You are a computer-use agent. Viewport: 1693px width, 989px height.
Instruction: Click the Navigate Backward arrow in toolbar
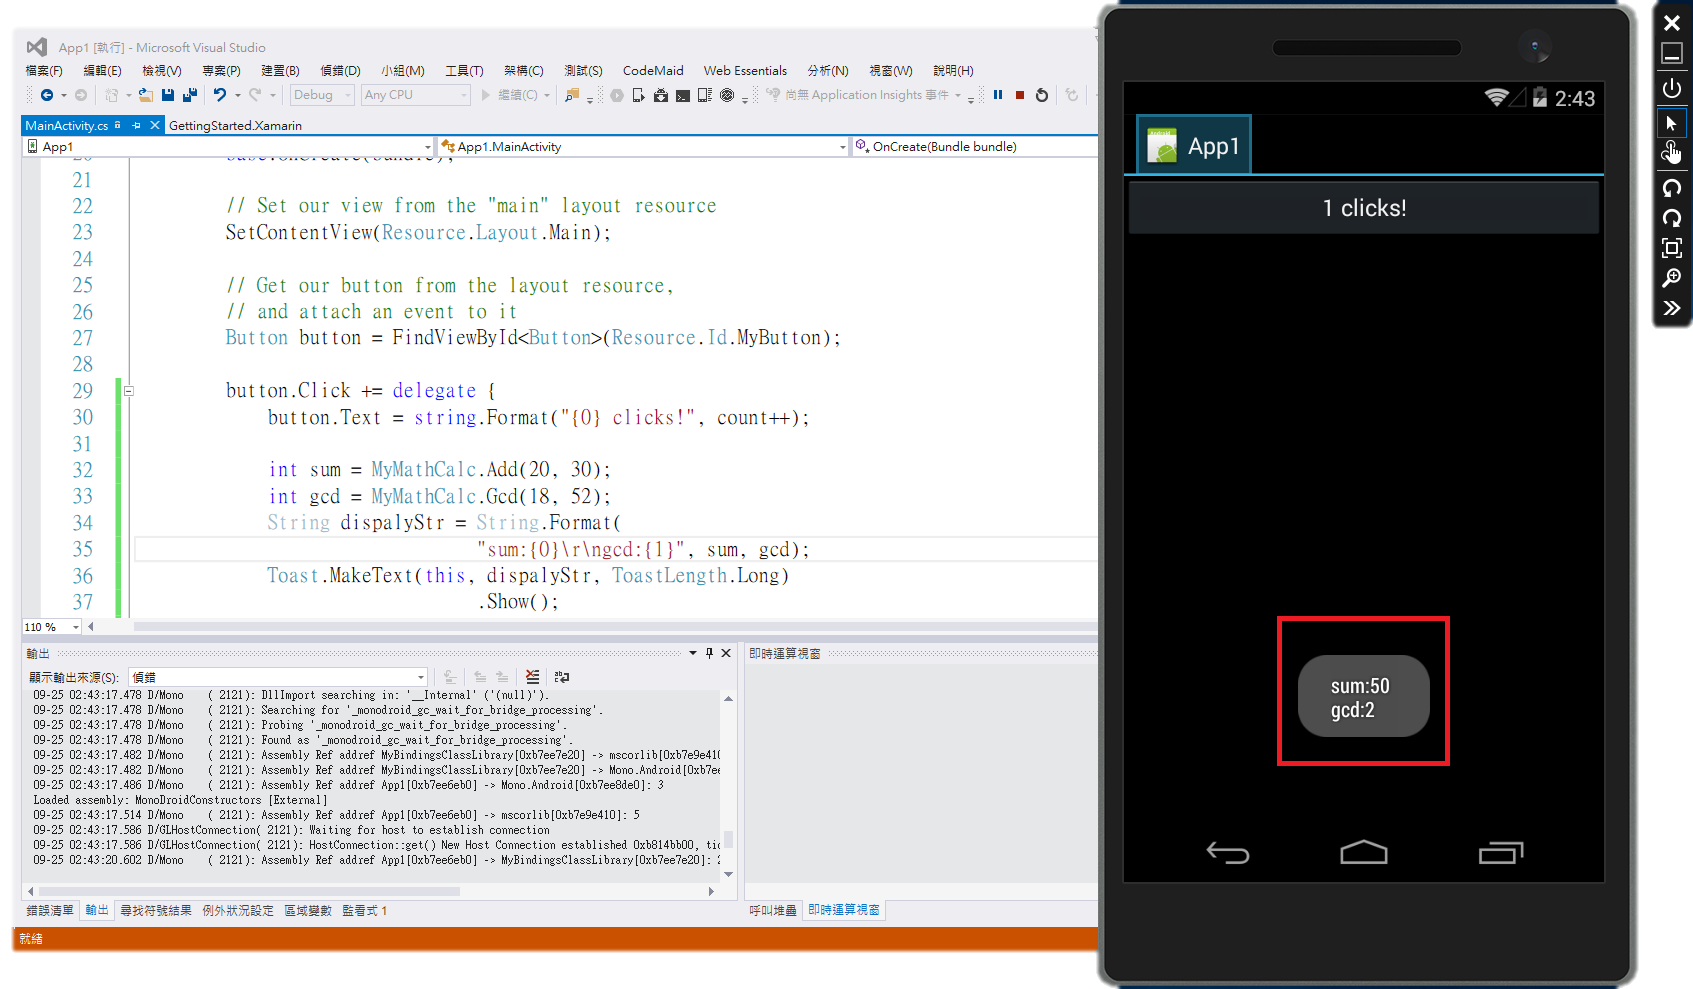[47, 95]
